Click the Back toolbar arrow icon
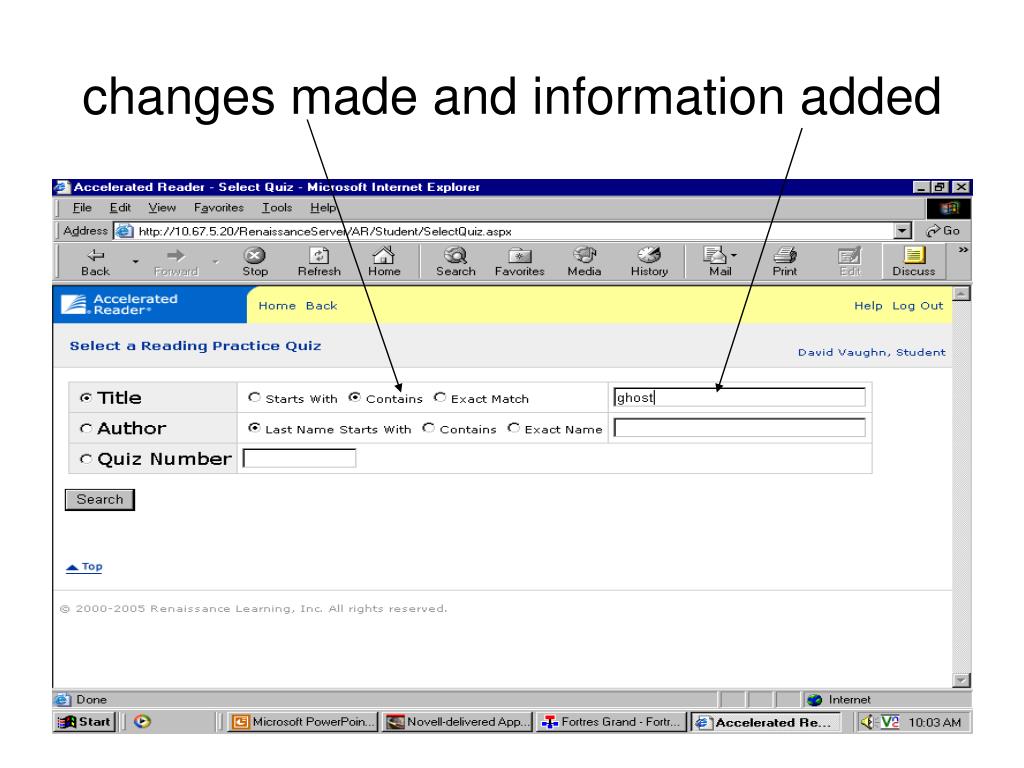 (x=96, y=255)
